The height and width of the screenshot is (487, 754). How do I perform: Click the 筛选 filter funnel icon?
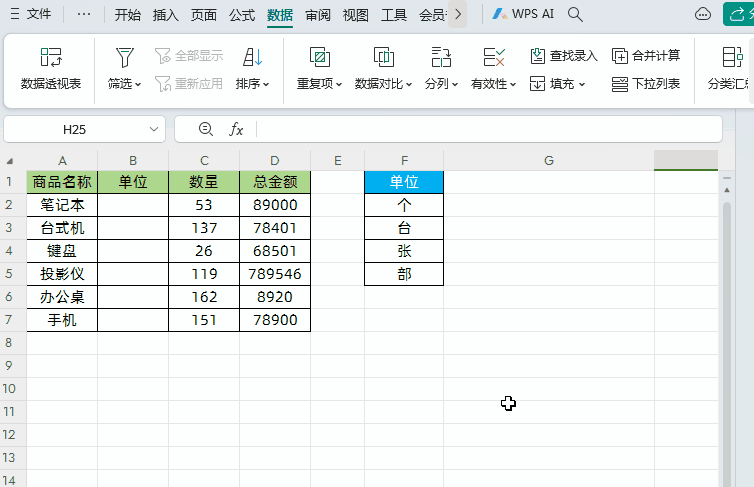pos(125,57)
